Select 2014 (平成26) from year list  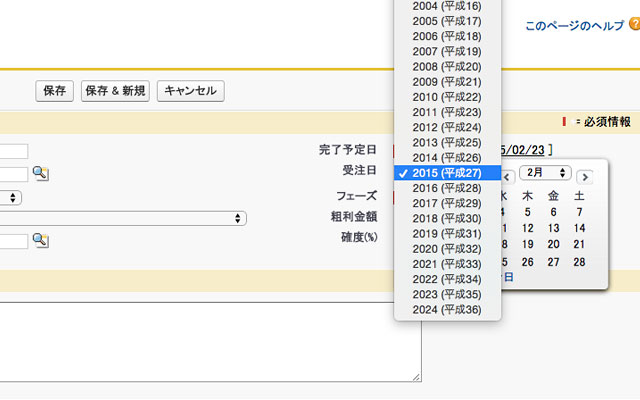click(x=447, y=158)
